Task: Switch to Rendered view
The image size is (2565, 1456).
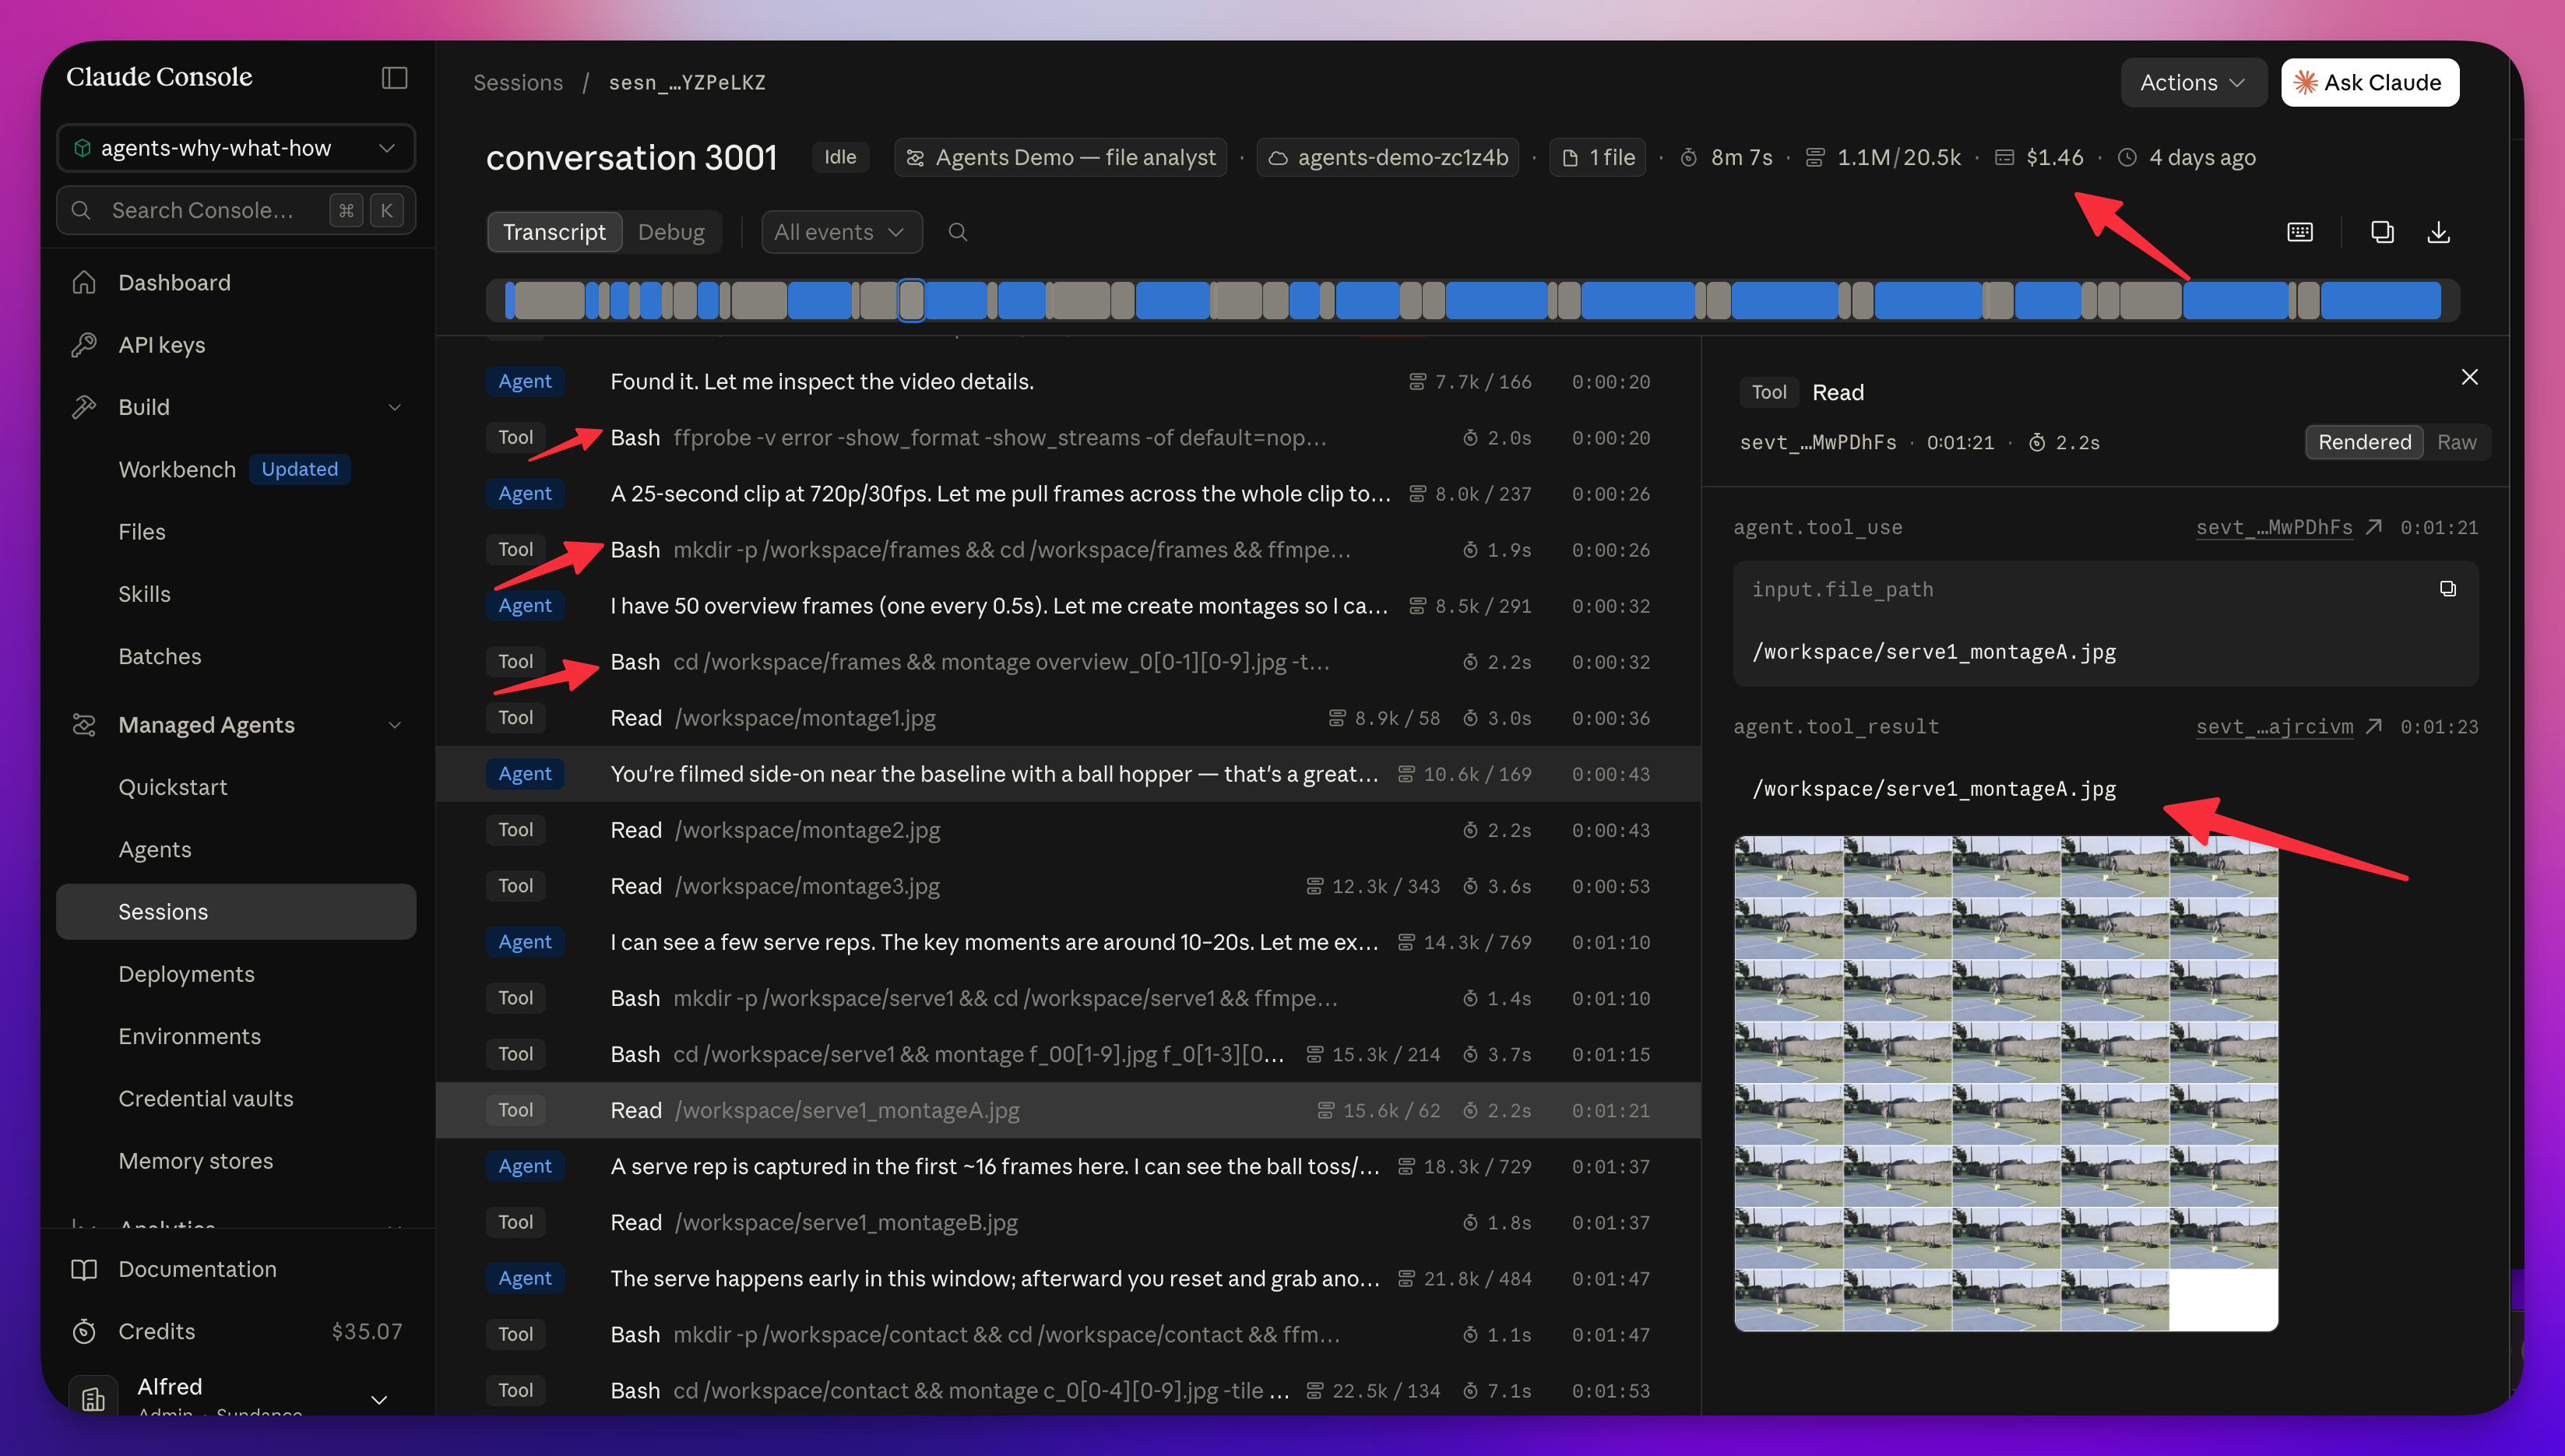Action: (x=2364, y=442)
